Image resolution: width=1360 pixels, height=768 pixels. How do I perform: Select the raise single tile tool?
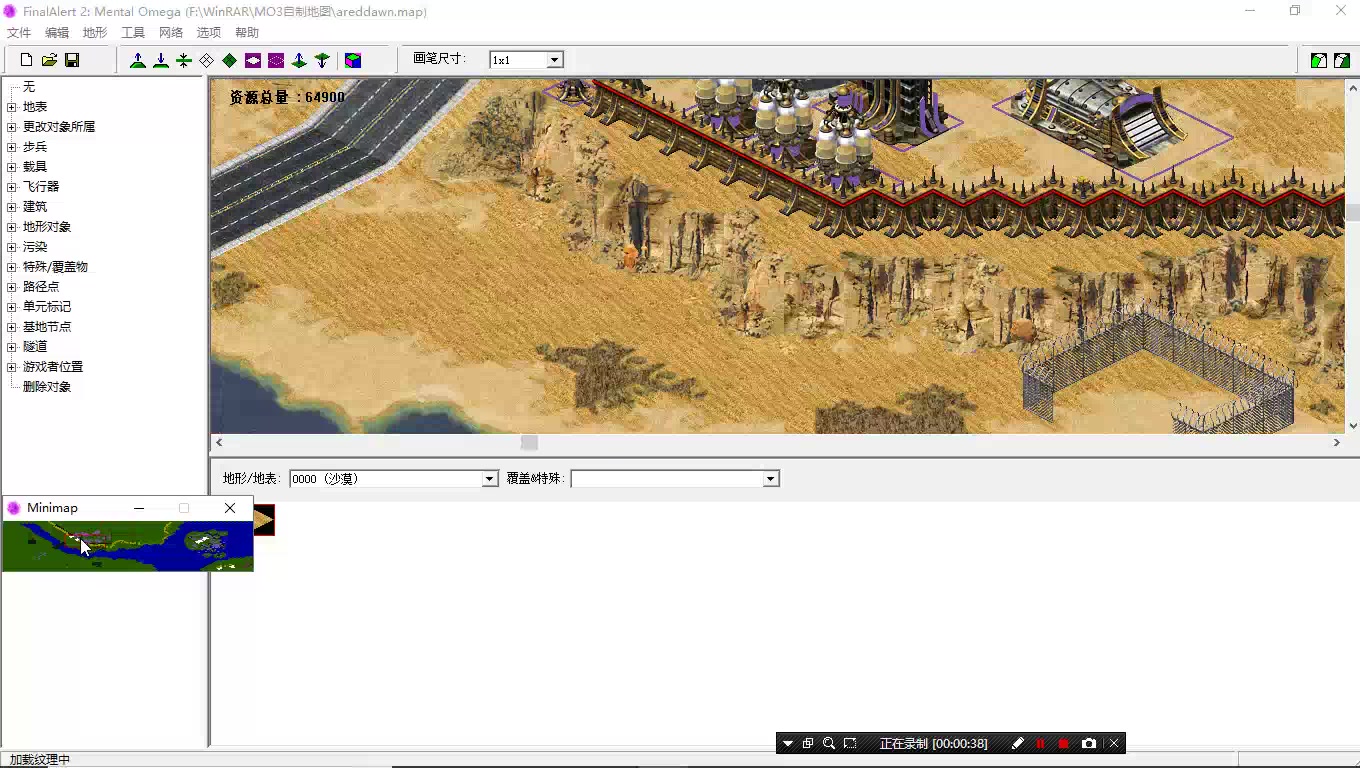coord(299,60)
